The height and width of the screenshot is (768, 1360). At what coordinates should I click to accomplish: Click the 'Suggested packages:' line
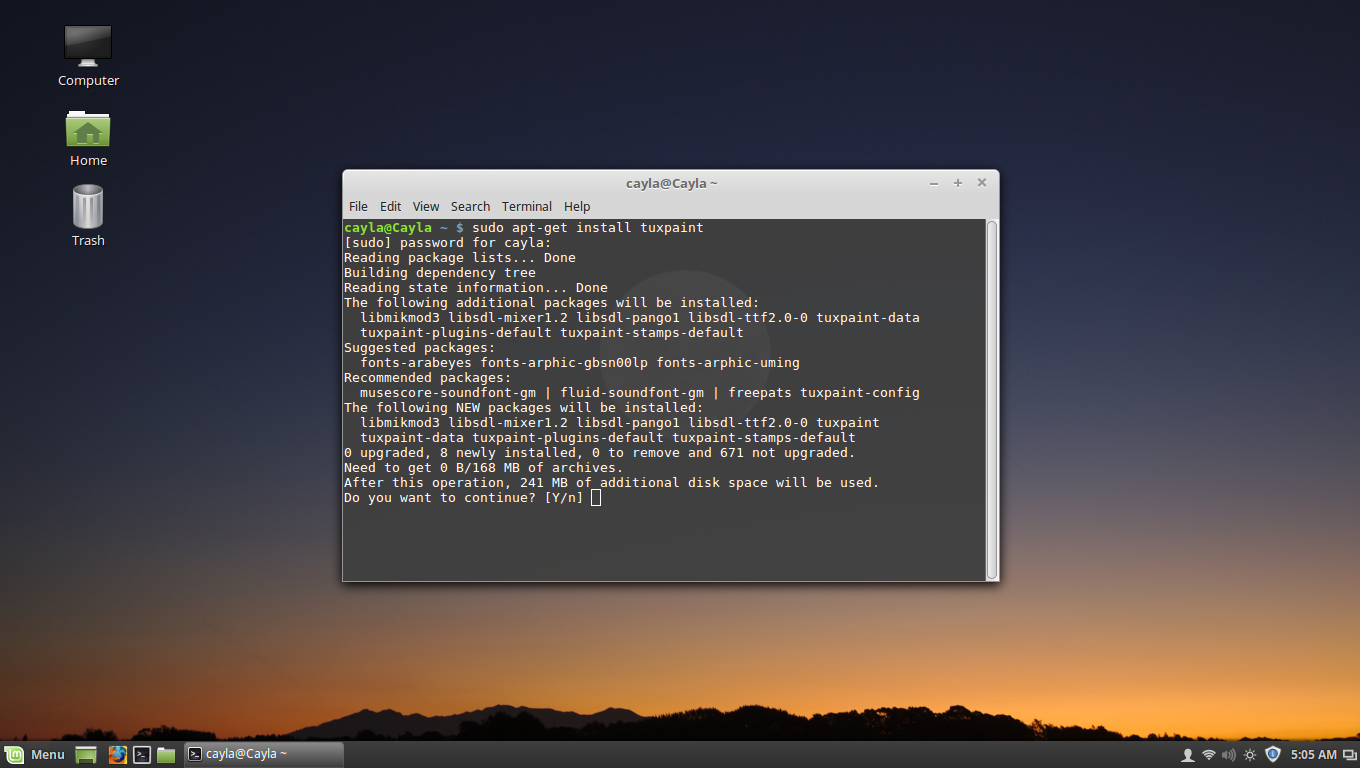420,347
